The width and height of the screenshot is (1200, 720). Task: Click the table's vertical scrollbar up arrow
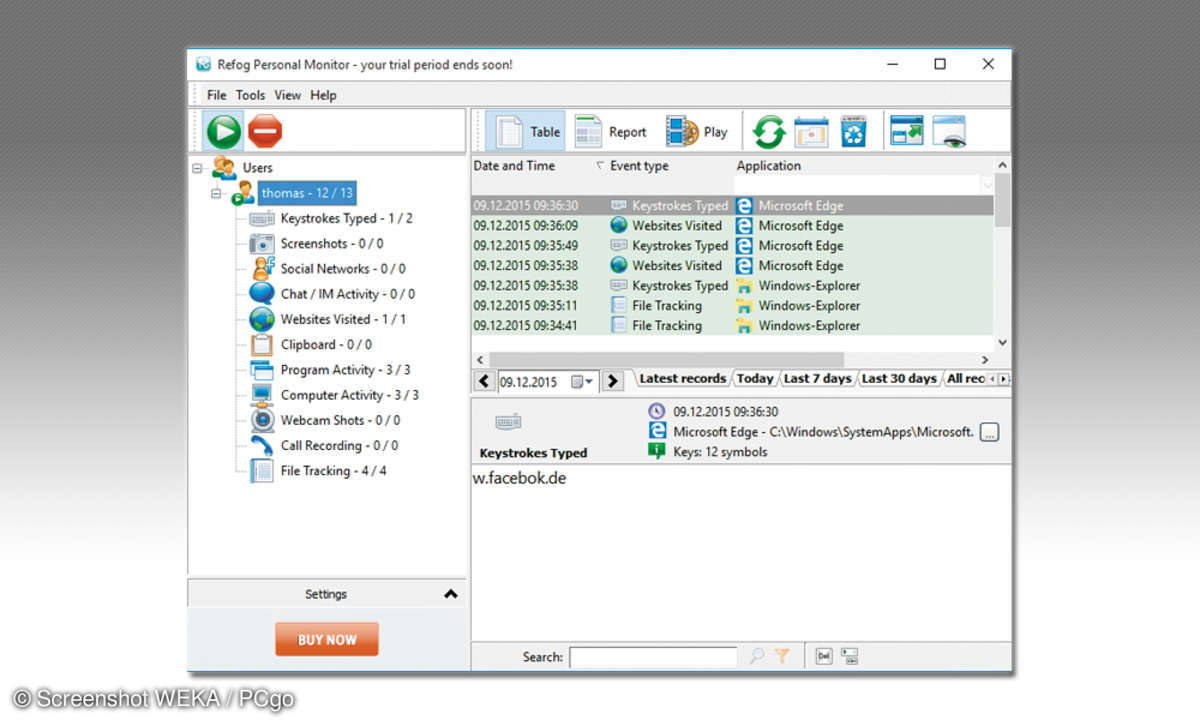(x=1003, y=164)
